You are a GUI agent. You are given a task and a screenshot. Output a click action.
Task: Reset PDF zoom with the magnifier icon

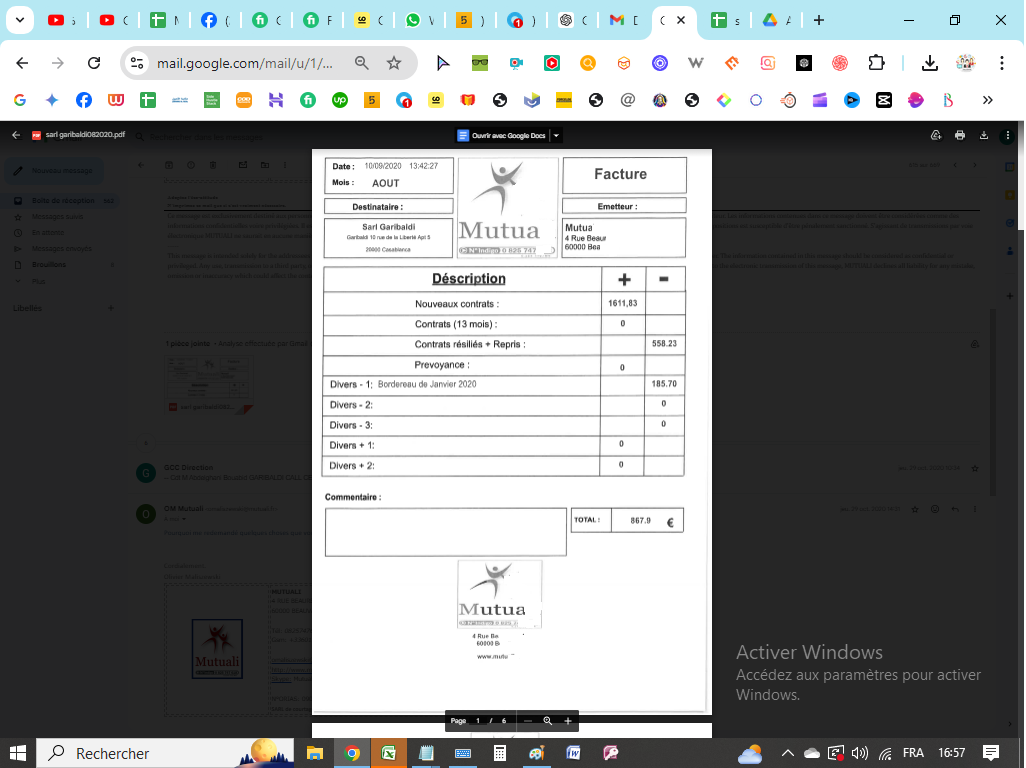click(548, 721)
